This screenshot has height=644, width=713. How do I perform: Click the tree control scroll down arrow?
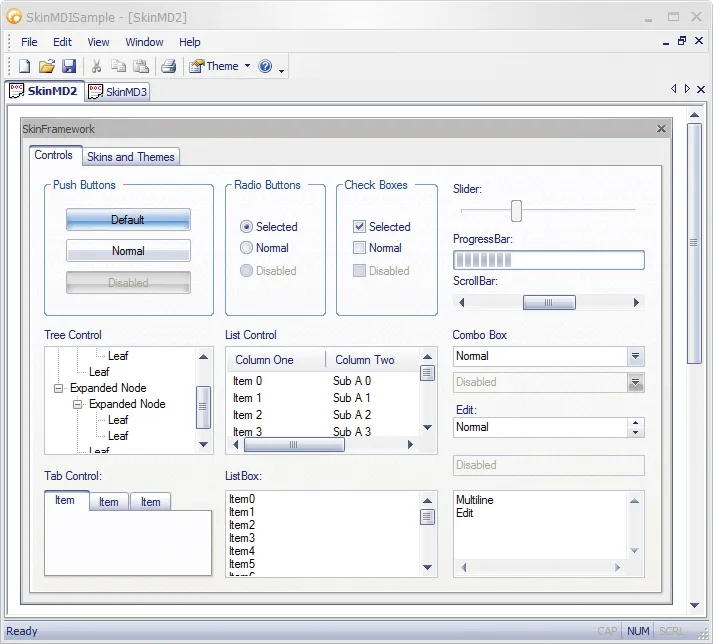[204, 444]
